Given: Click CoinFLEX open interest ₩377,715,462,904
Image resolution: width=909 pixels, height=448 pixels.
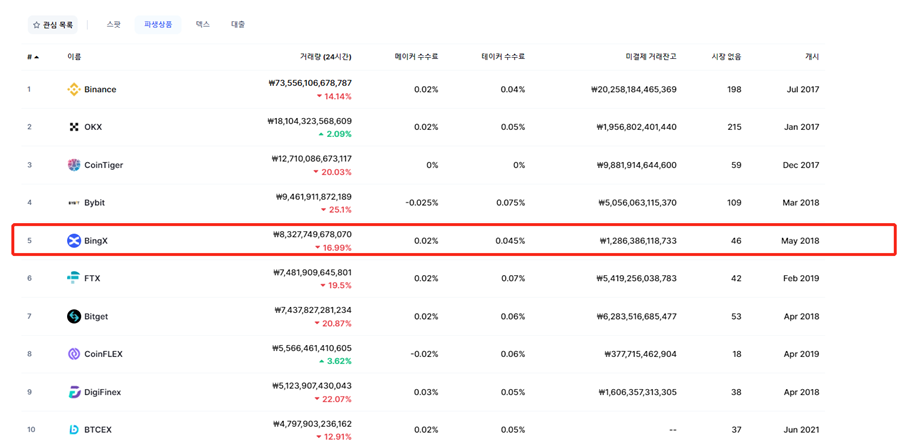Looking at the screenshot, I should (640, 354).
